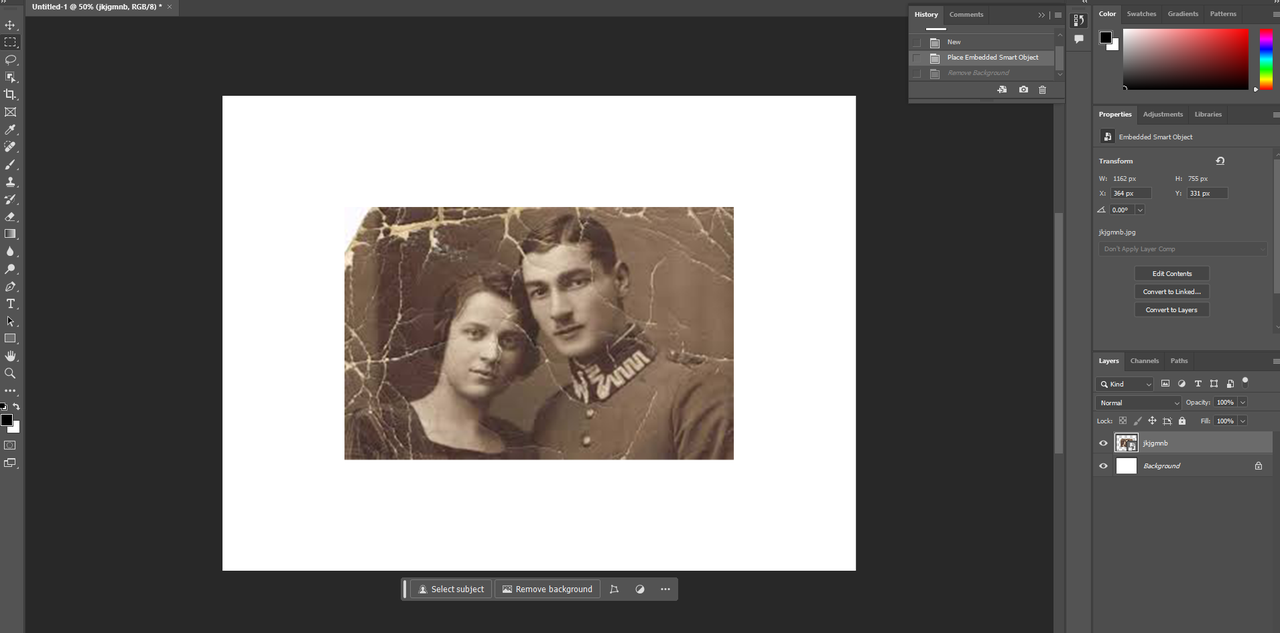
Task: Open the Don't Apply Layer Comp dropdown
Action: pyautogui.click(x=1183, y=249)
